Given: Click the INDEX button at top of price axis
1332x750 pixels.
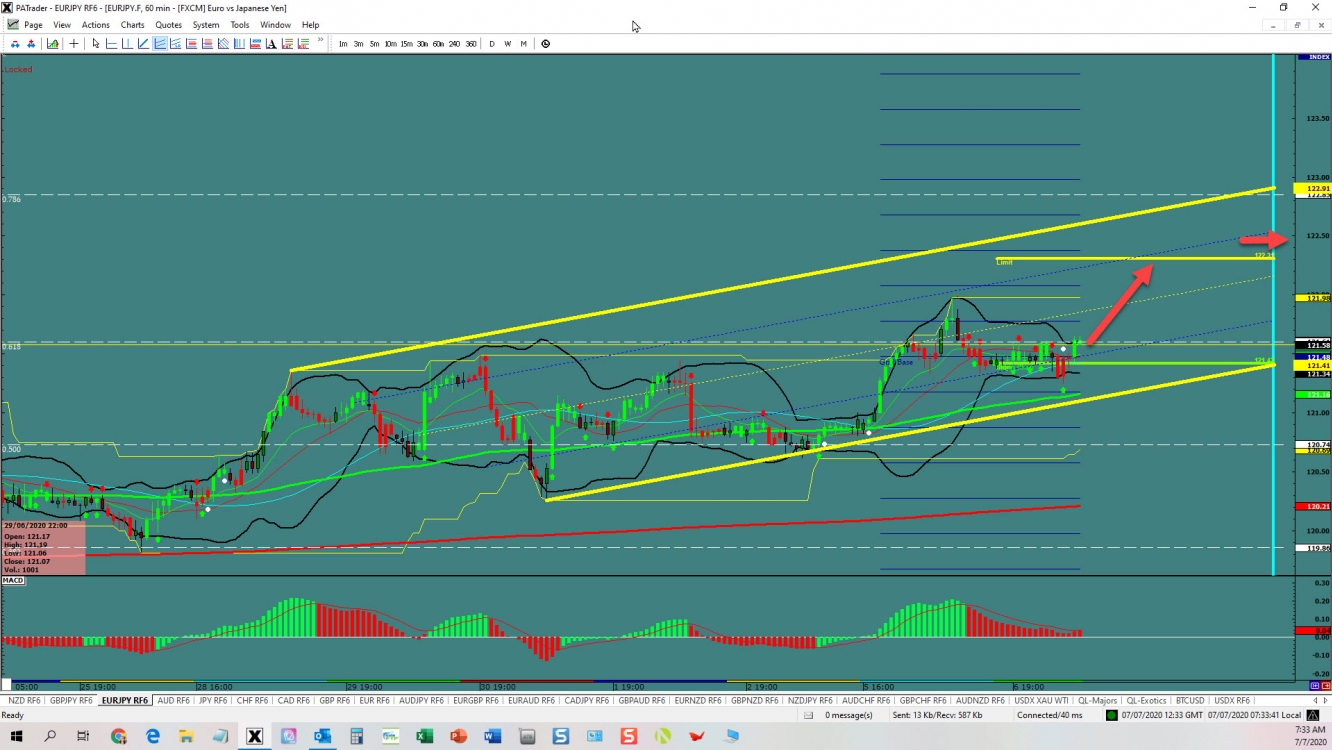Looking at the screenshot, I should point(1313,57).
